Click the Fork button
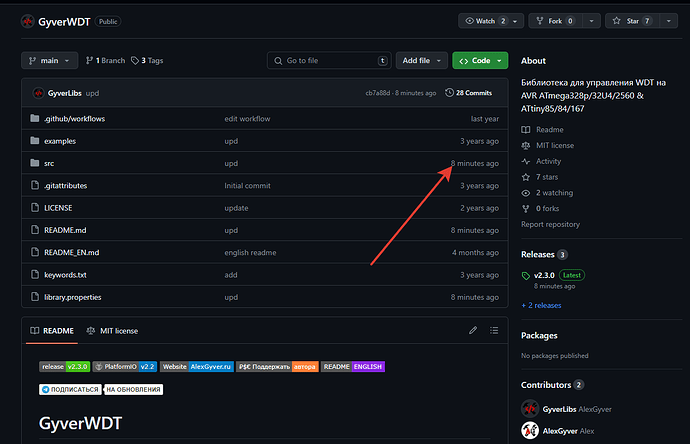This screenshot has width=690, height=444. point(556,21)
